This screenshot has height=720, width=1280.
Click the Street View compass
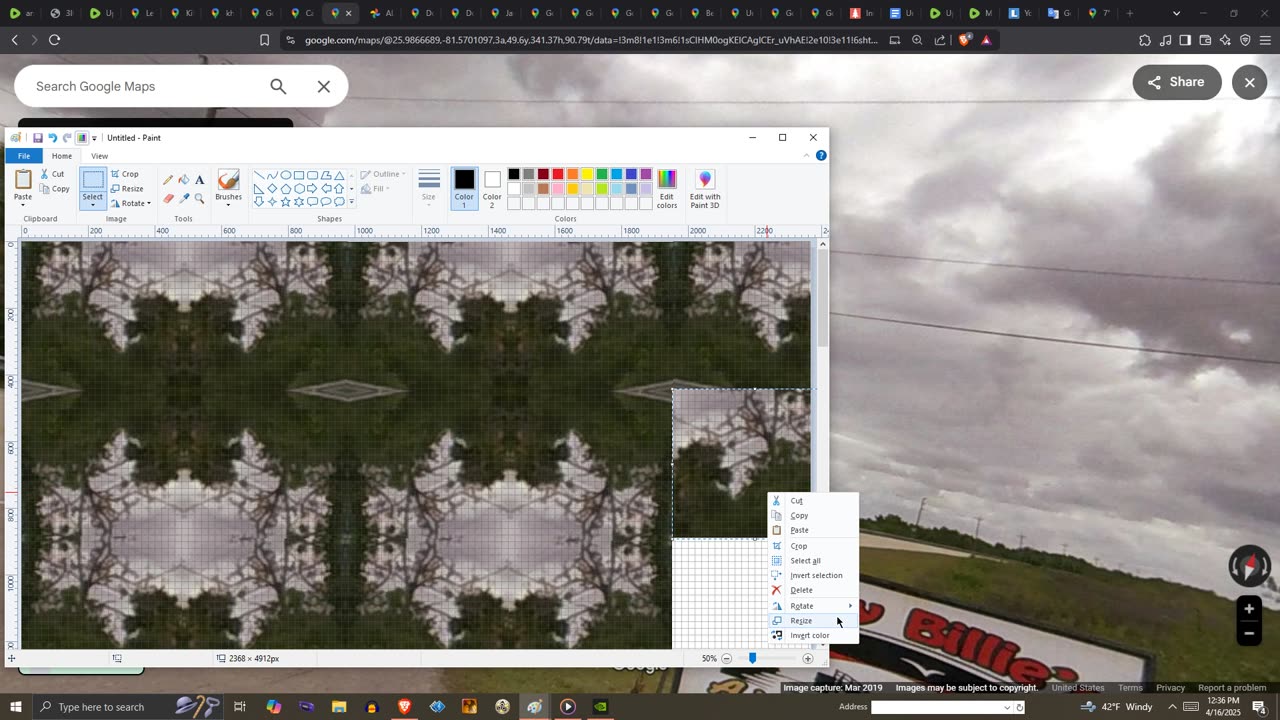[x=1249, y=566]
